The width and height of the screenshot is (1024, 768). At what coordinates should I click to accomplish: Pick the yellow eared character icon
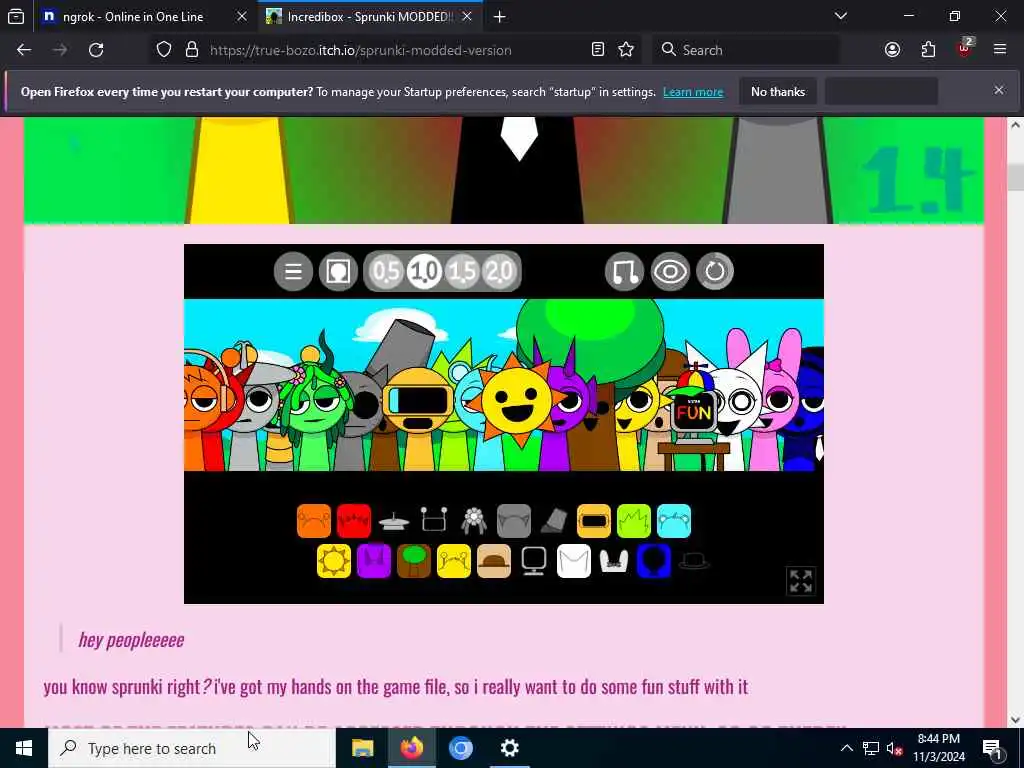point(454,561)
